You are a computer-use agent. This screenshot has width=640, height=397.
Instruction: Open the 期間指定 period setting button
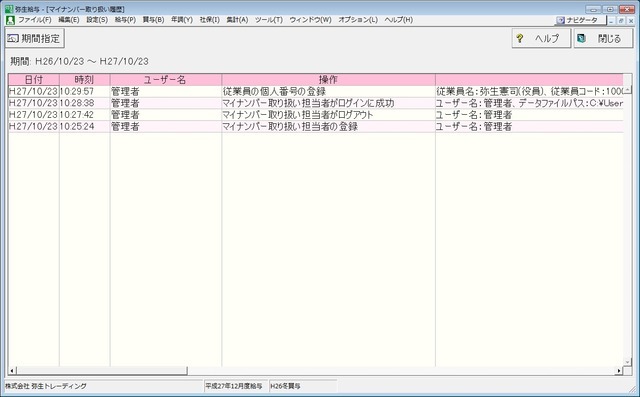[x=35, y=38]
